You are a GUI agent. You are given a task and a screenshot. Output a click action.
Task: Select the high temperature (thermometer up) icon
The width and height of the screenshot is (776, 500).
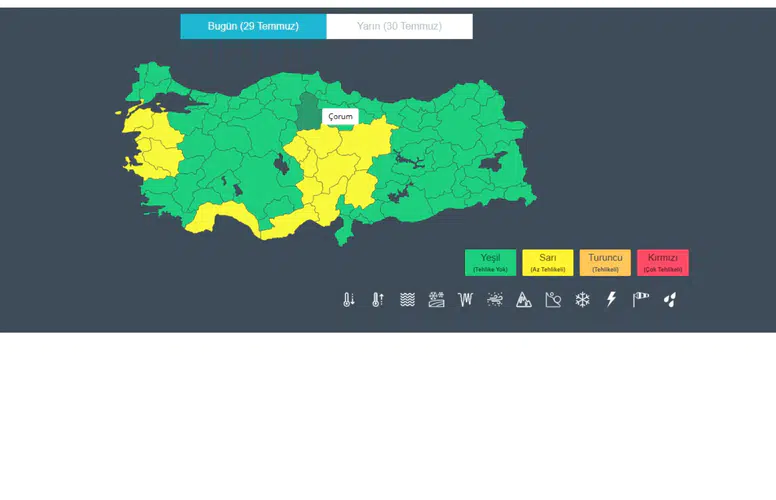pyautogui.click(x=378, y=300)
